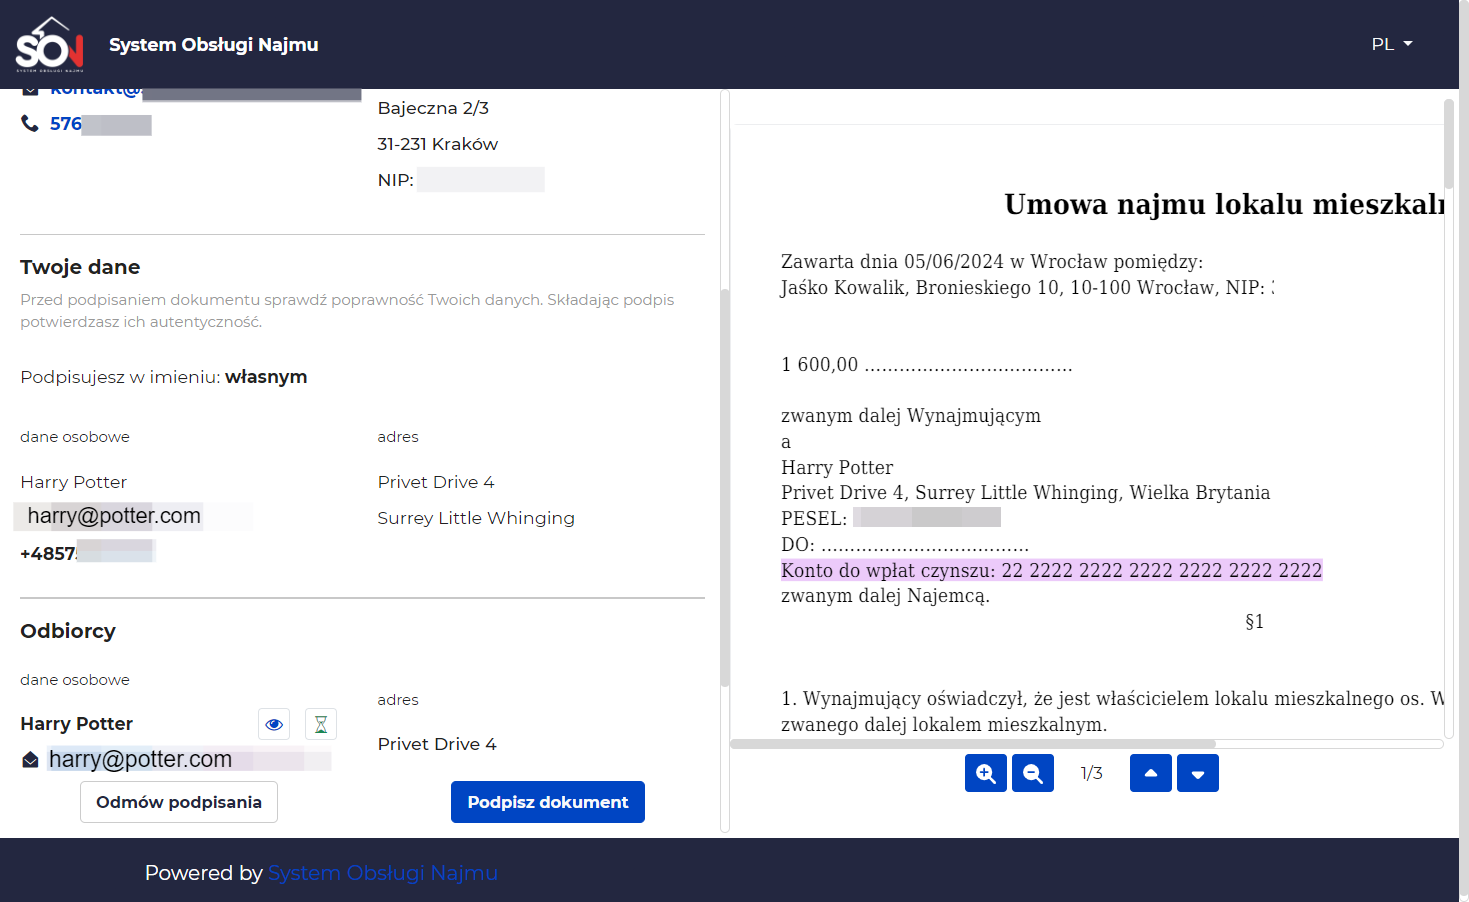
Task: Zoom out of the document preview
Action: [1033, 773]
